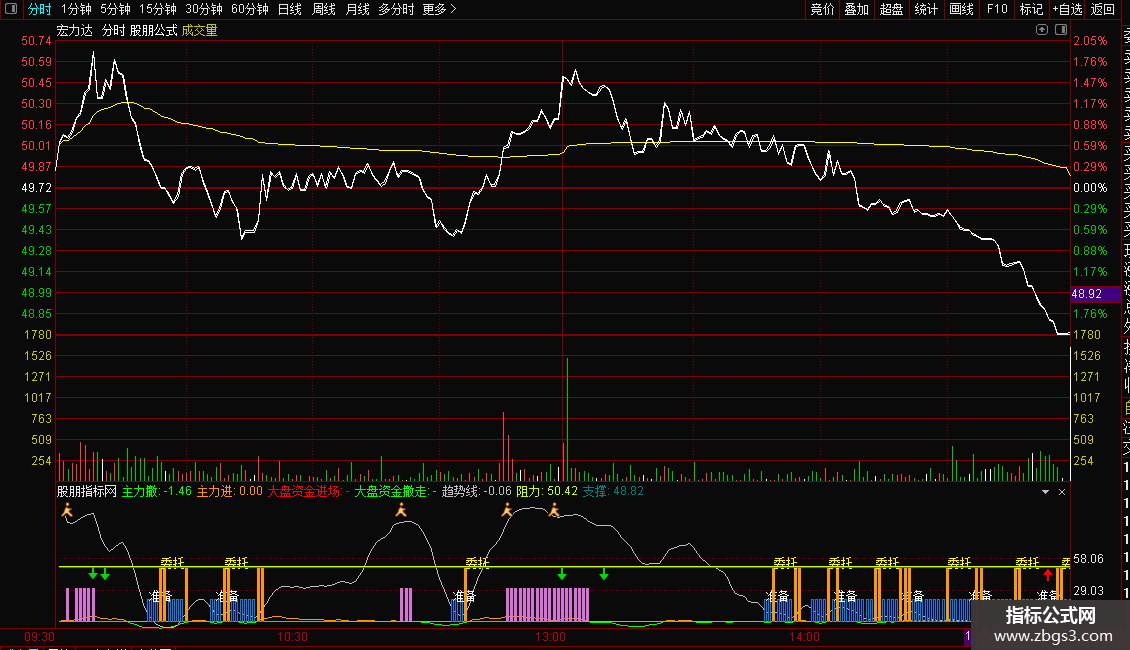Select the 日线 daily chart tab
This screenshot has height=650, width=1130.
pos(289,10)
